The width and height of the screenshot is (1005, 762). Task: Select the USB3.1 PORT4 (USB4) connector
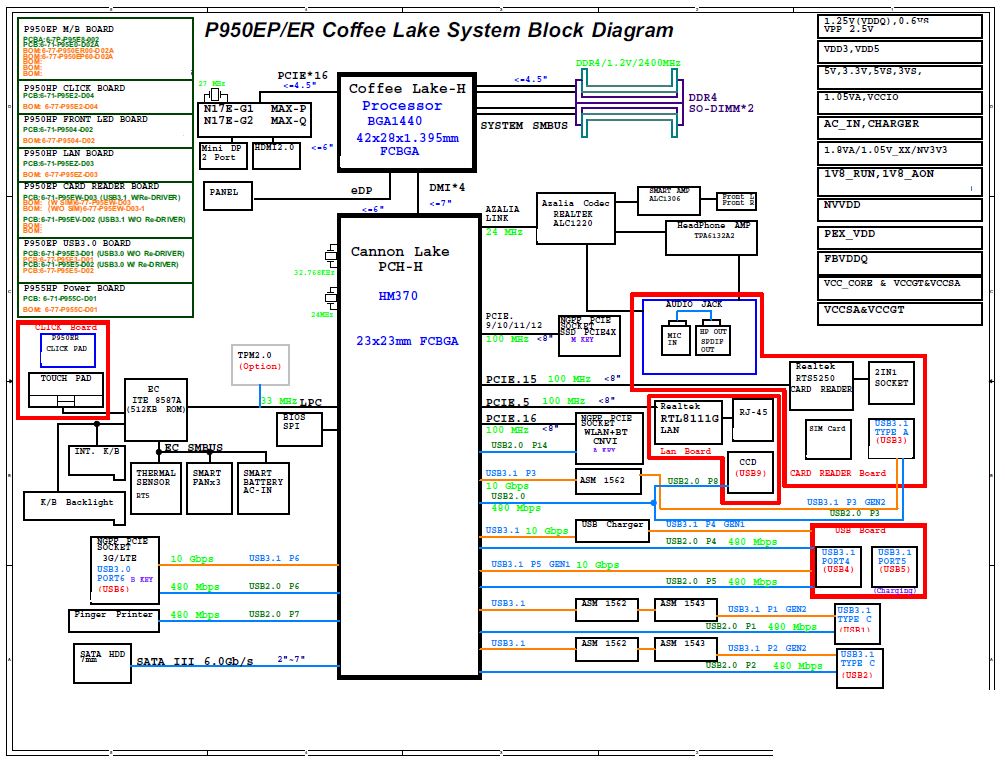838,567
